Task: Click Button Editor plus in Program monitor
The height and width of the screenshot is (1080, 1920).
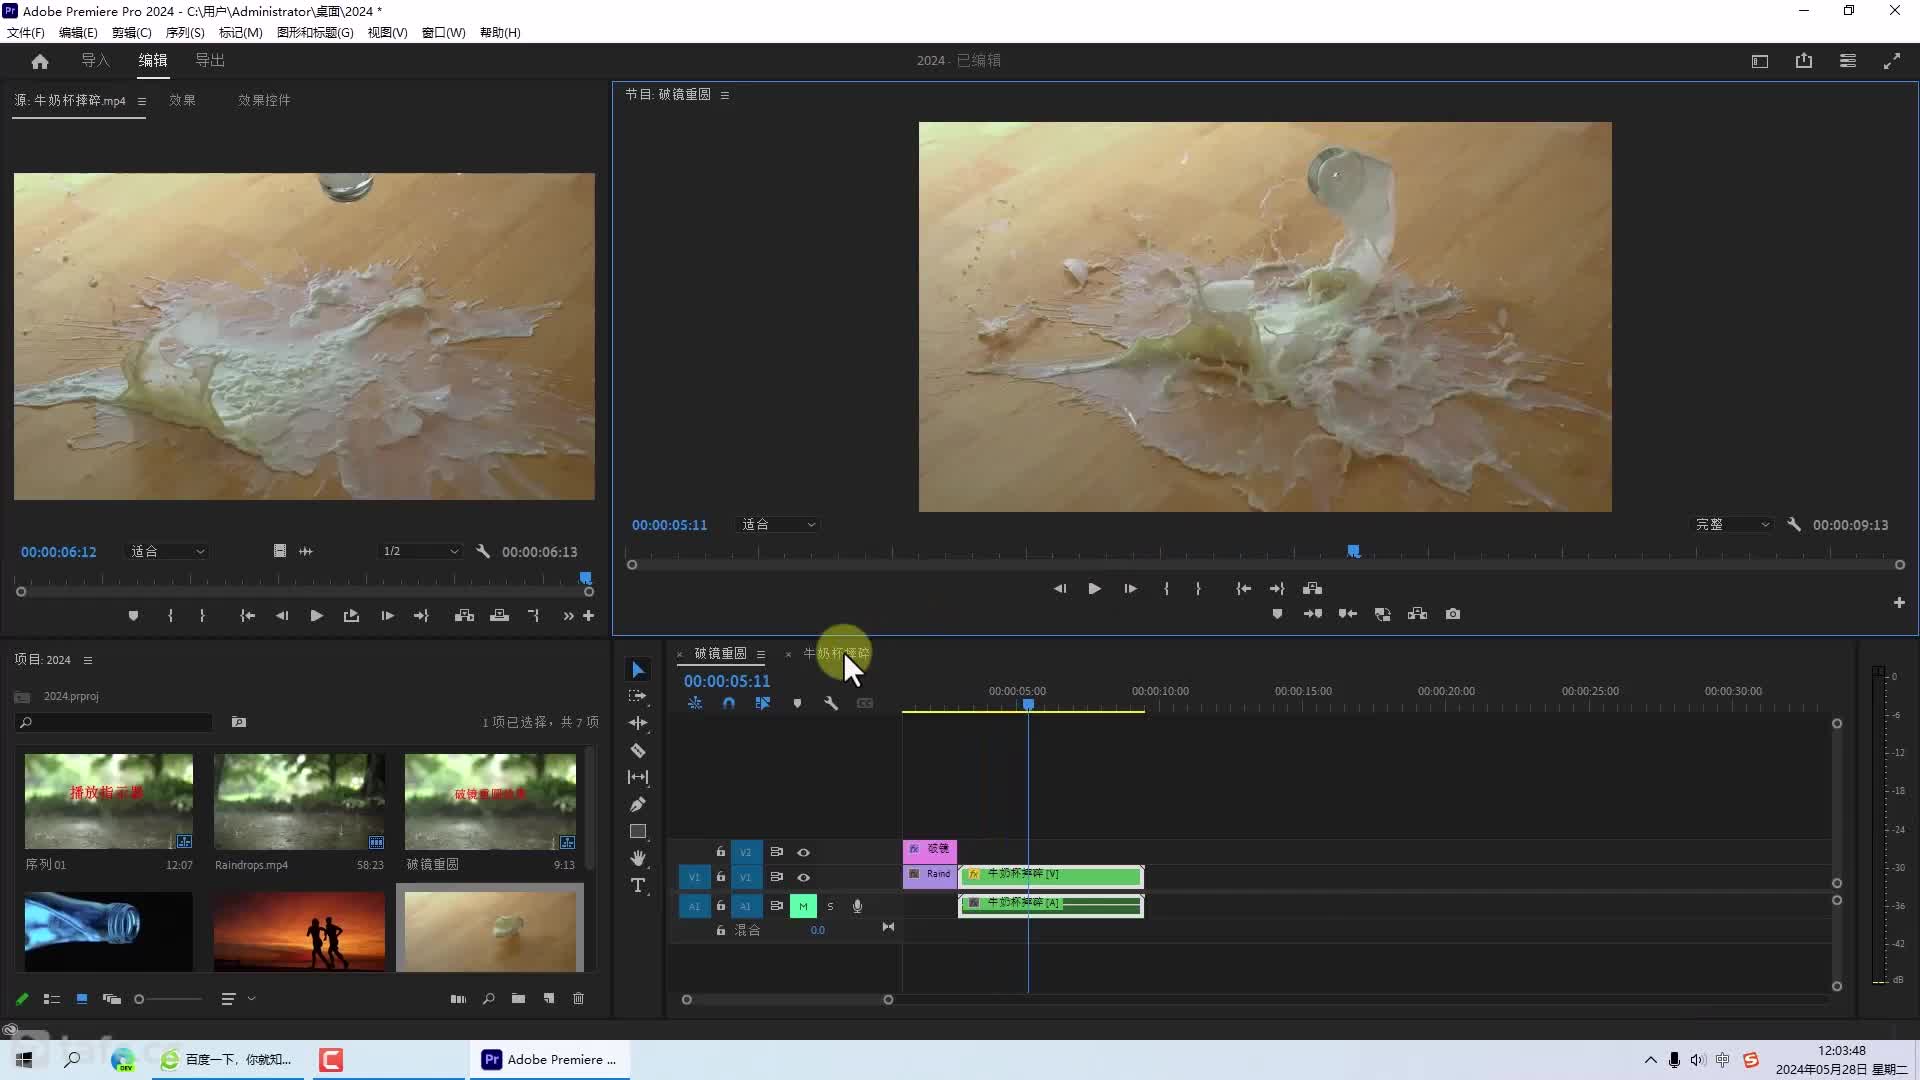Action: (x=1899, y=602)
